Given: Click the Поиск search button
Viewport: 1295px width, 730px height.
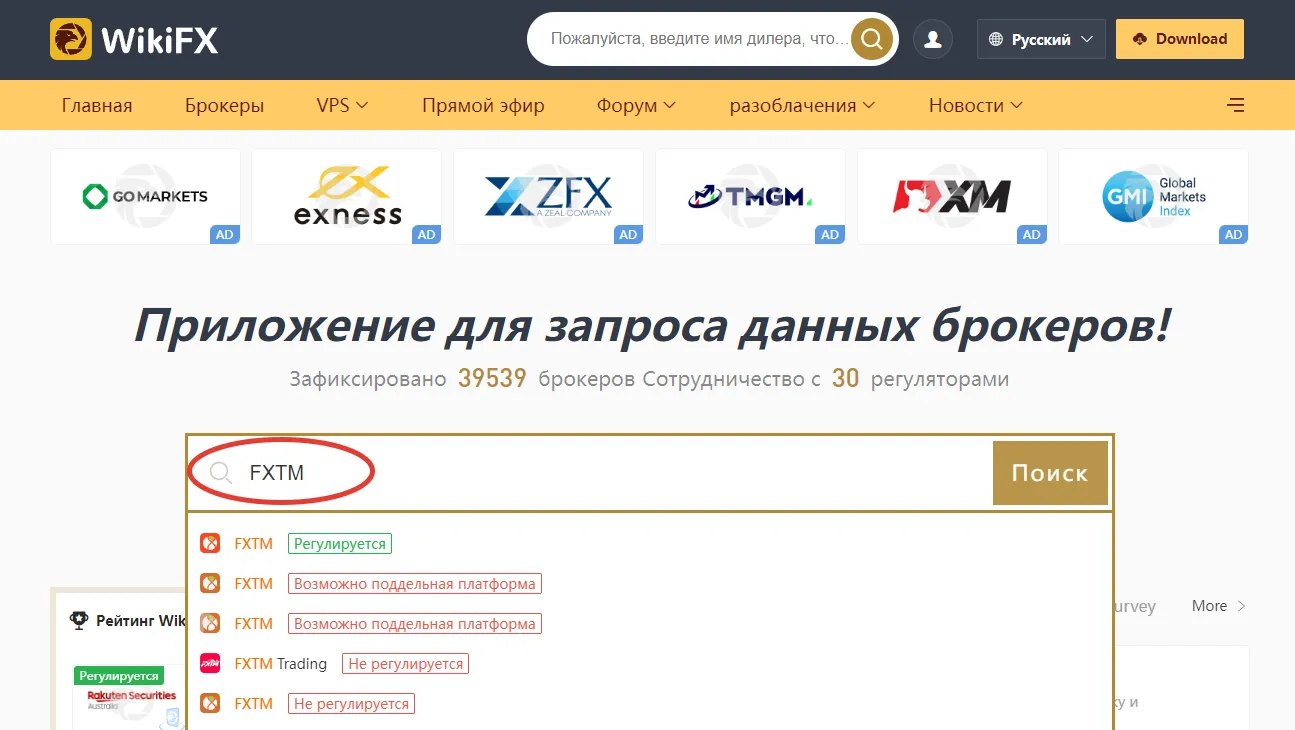Looking at the screenshot, I should coord(1050,473).
